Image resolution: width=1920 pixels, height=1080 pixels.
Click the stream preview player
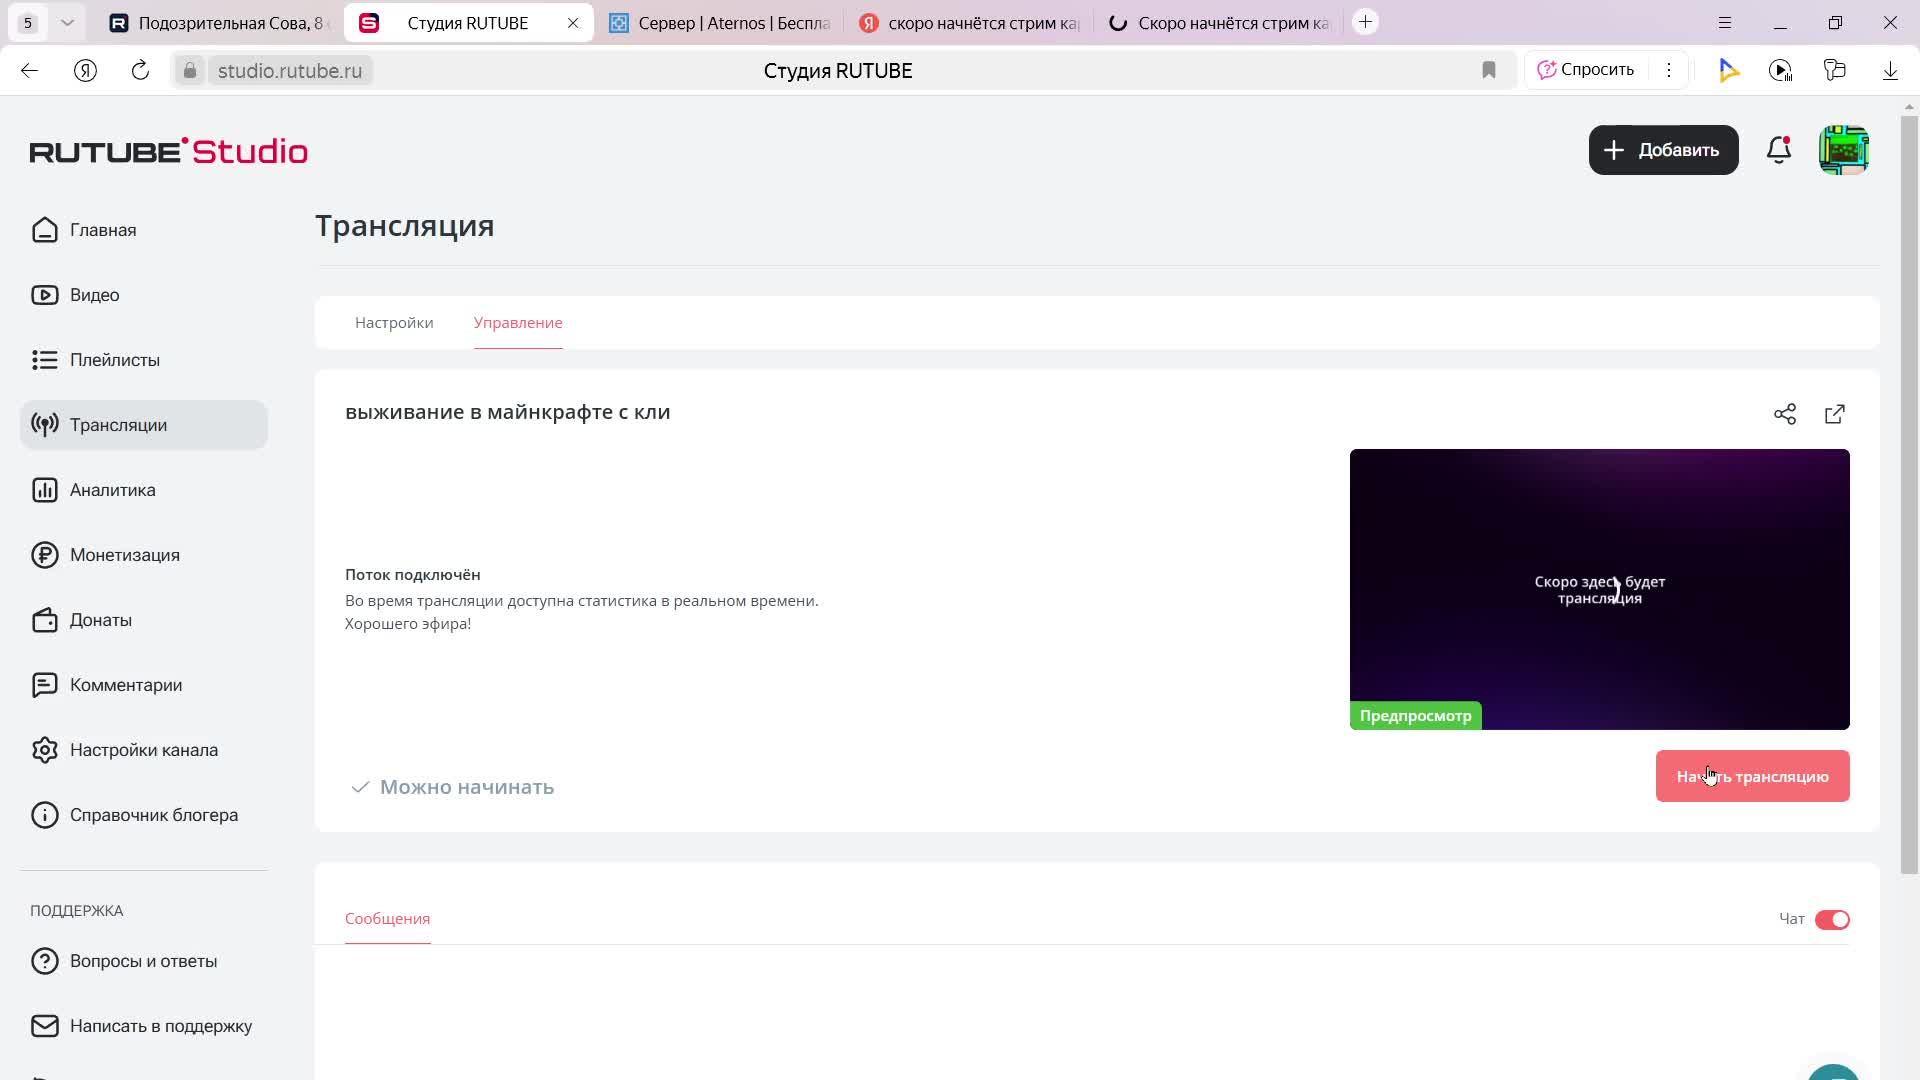click(1599, 589)
